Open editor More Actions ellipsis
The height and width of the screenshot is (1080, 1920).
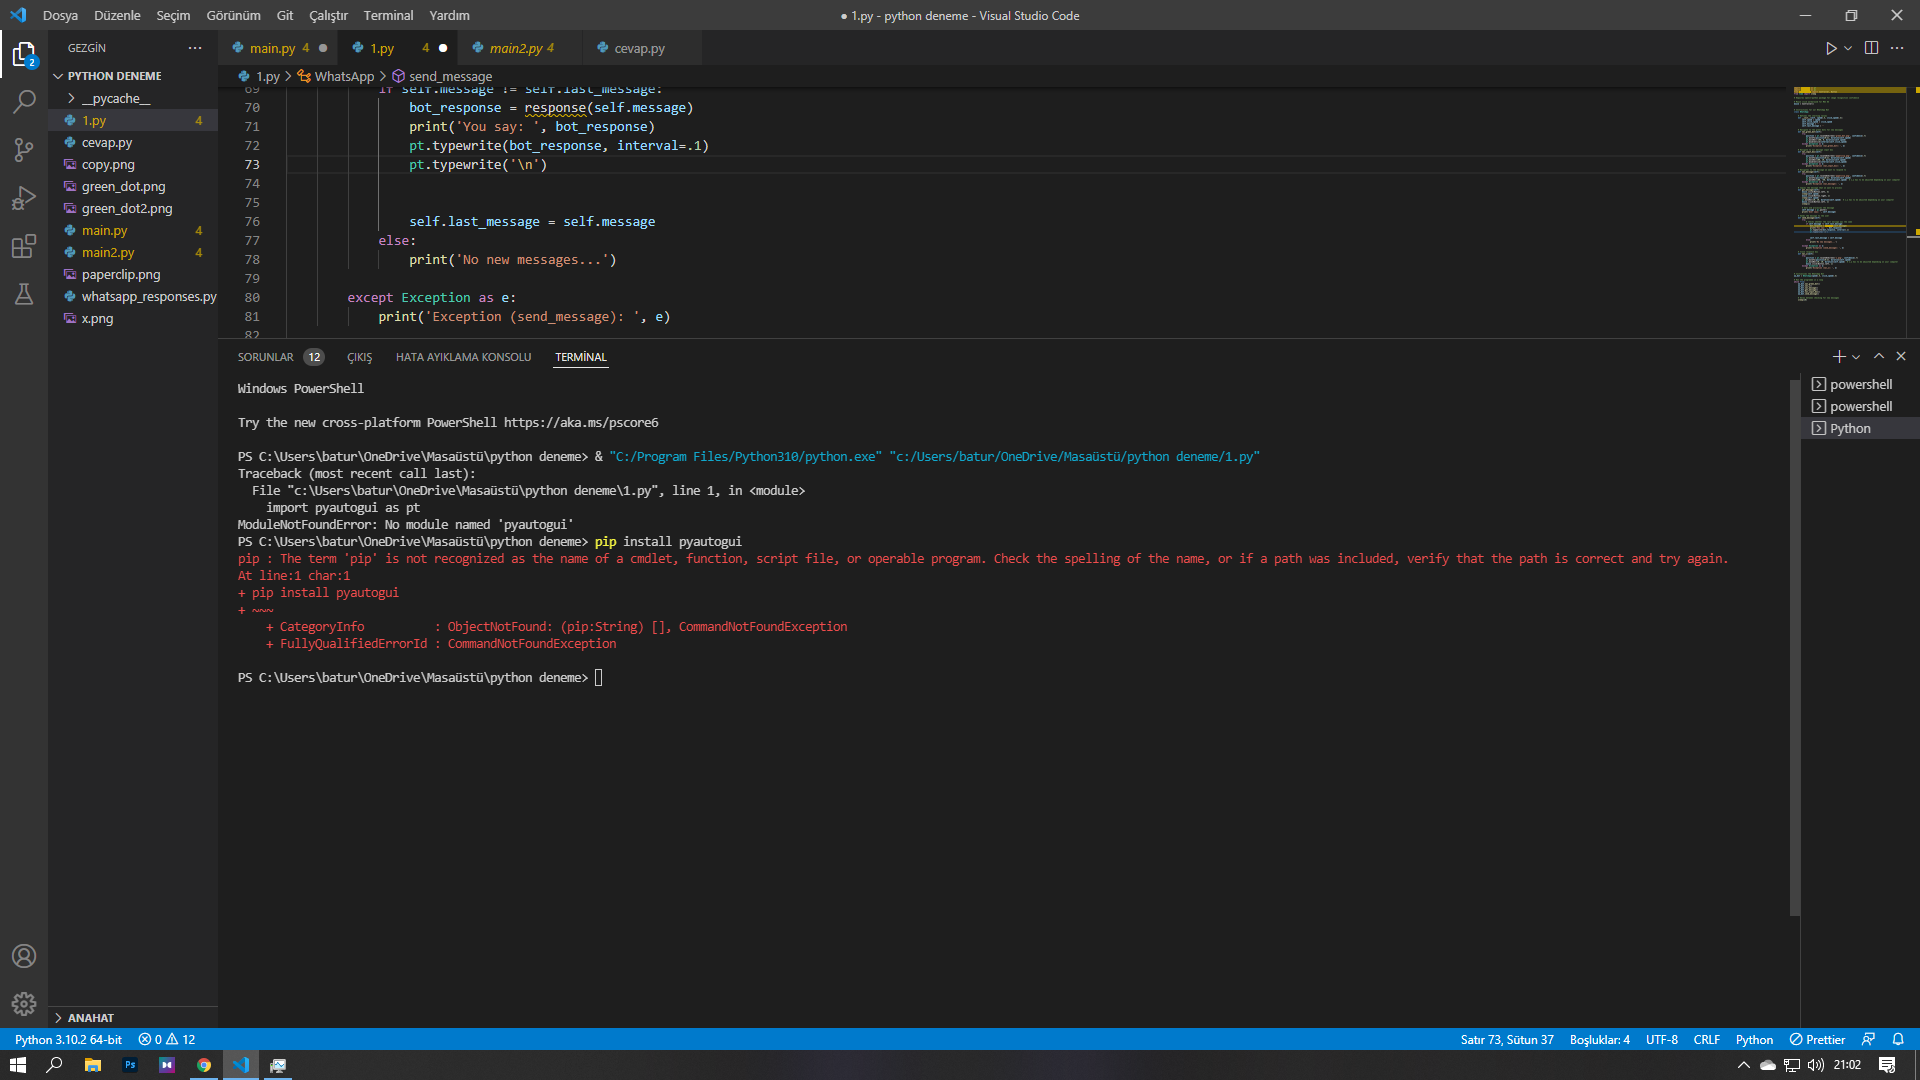pos(1897,48)
